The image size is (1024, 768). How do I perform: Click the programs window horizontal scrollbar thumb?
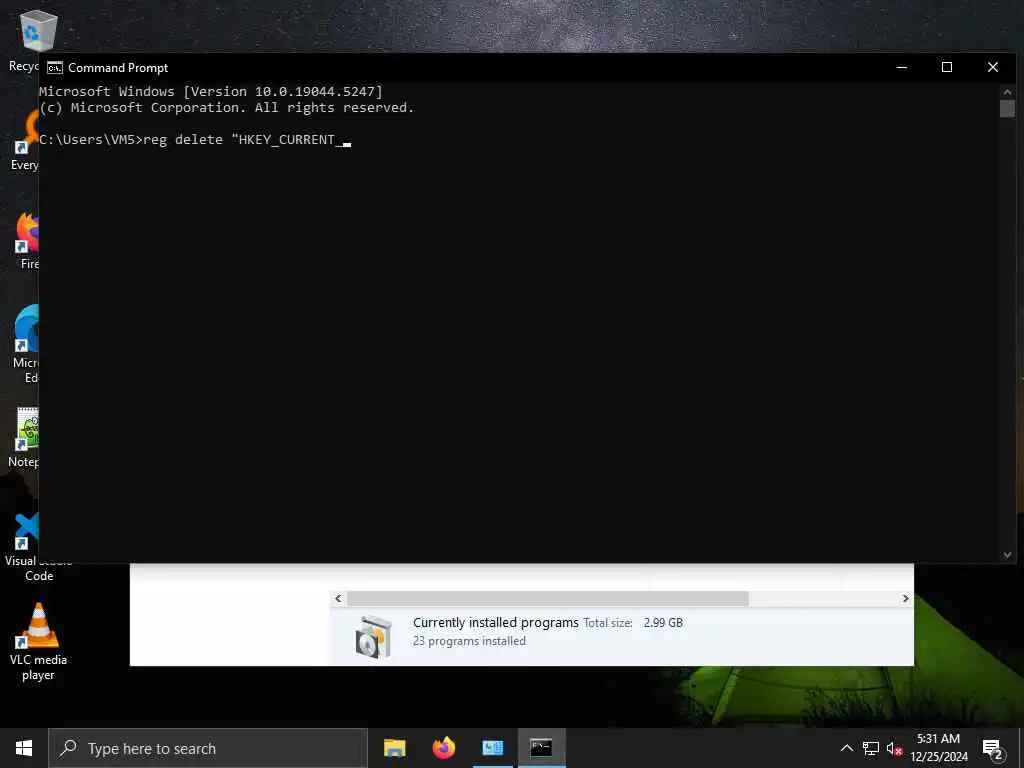pyautogui.click(x=548, y=598)
